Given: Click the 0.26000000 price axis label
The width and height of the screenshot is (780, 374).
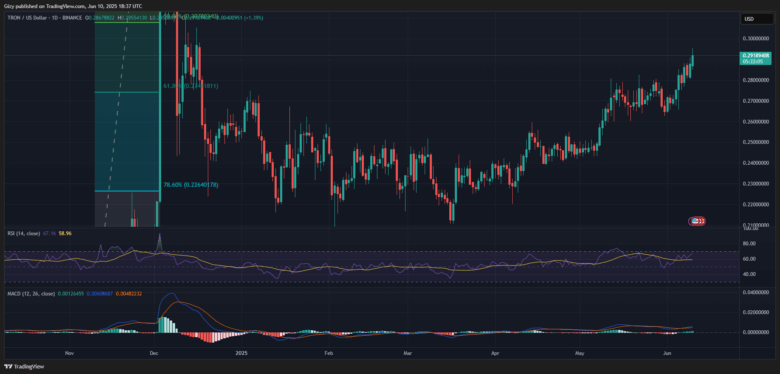Looking at the screenshot, I should pyautogui.click(x=756, y=121).
